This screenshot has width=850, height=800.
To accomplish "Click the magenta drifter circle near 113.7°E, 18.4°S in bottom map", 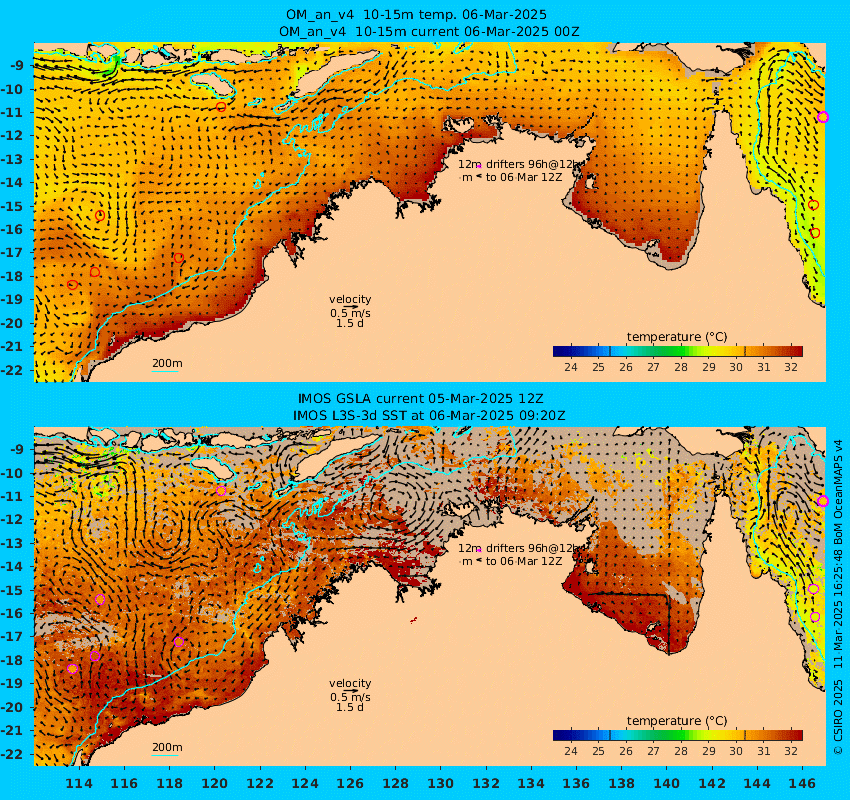I will (73, 669).
